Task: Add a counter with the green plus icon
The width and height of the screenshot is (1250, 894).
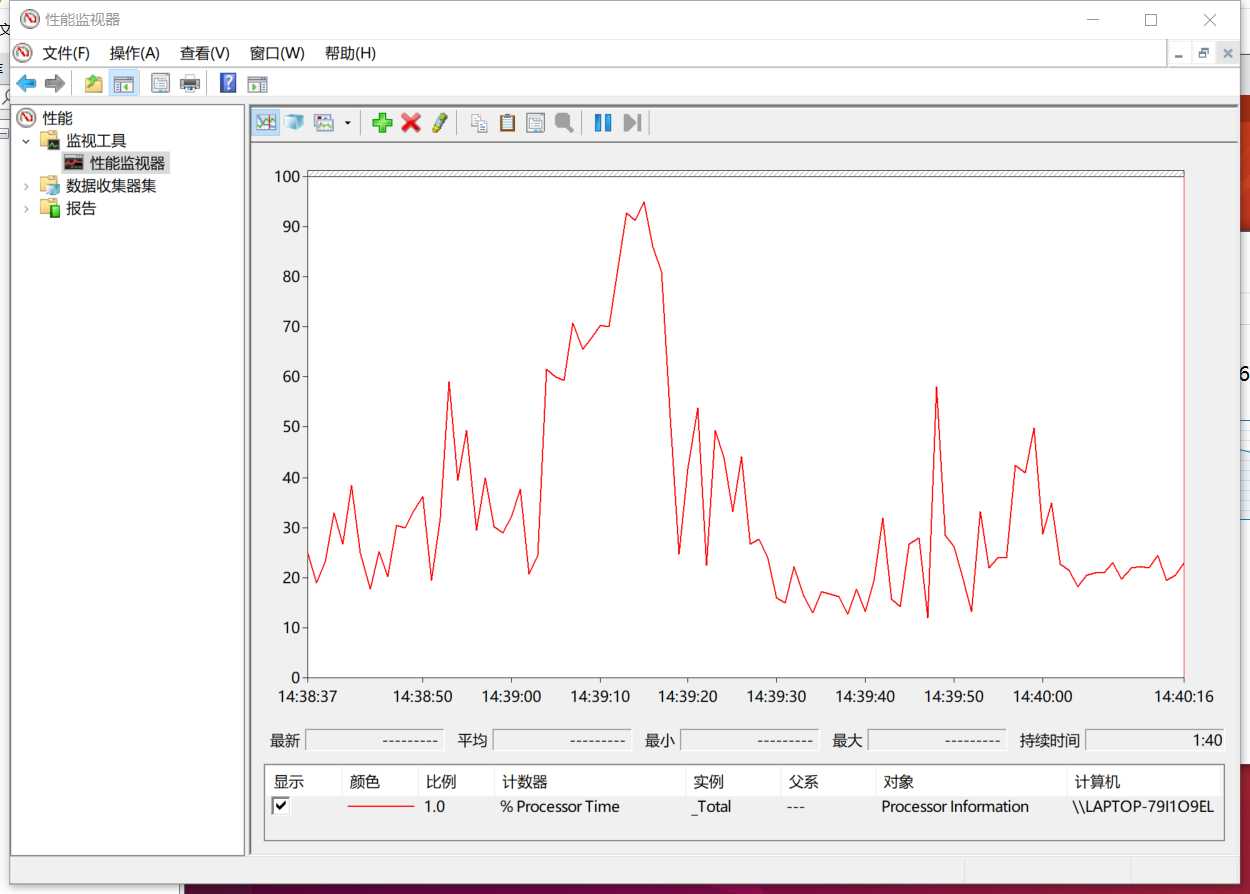Action: (381, 122)
